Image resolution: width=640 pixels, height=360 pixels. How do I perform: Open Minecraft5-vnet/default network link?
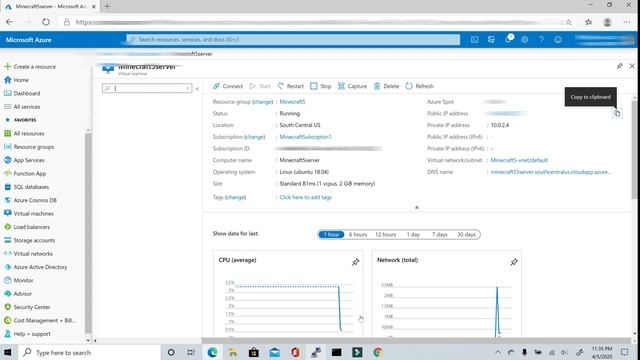click(519, 160)
